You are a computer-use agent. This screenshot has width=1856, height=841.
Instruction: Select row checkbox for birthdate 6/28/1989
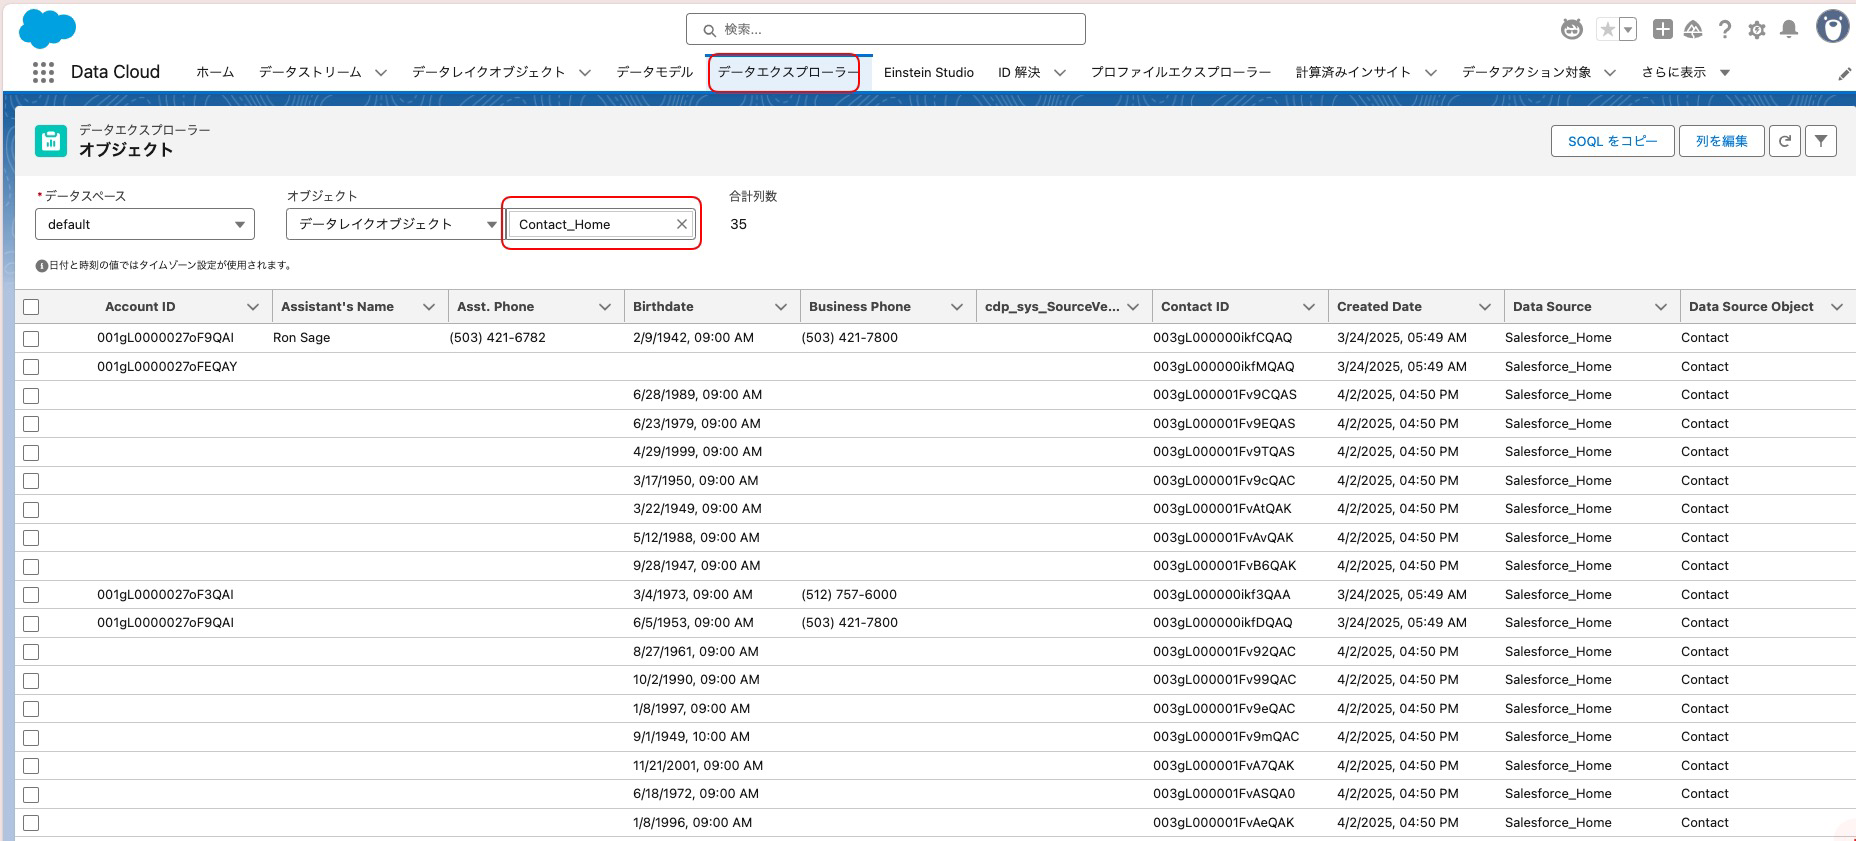point(31,395)
